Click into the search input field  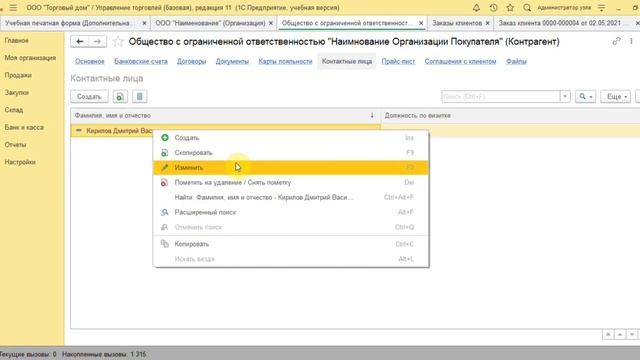(x=501, y=97)
